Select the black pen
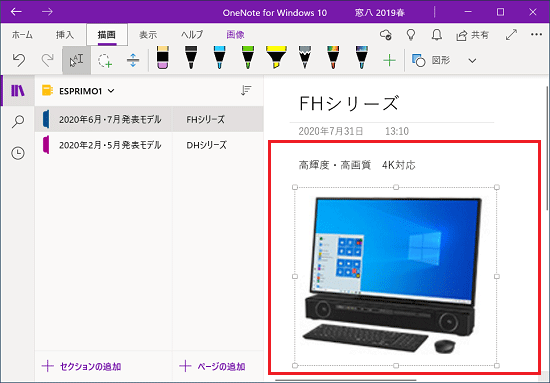This screenshot has height=383, width=550. coord(191,58)
